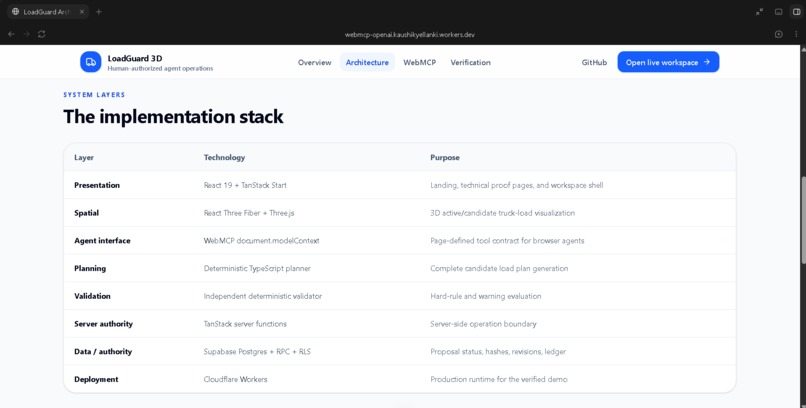Select the Deployment row label
This screenshot has width=806, height=408.
coord(96,379)
